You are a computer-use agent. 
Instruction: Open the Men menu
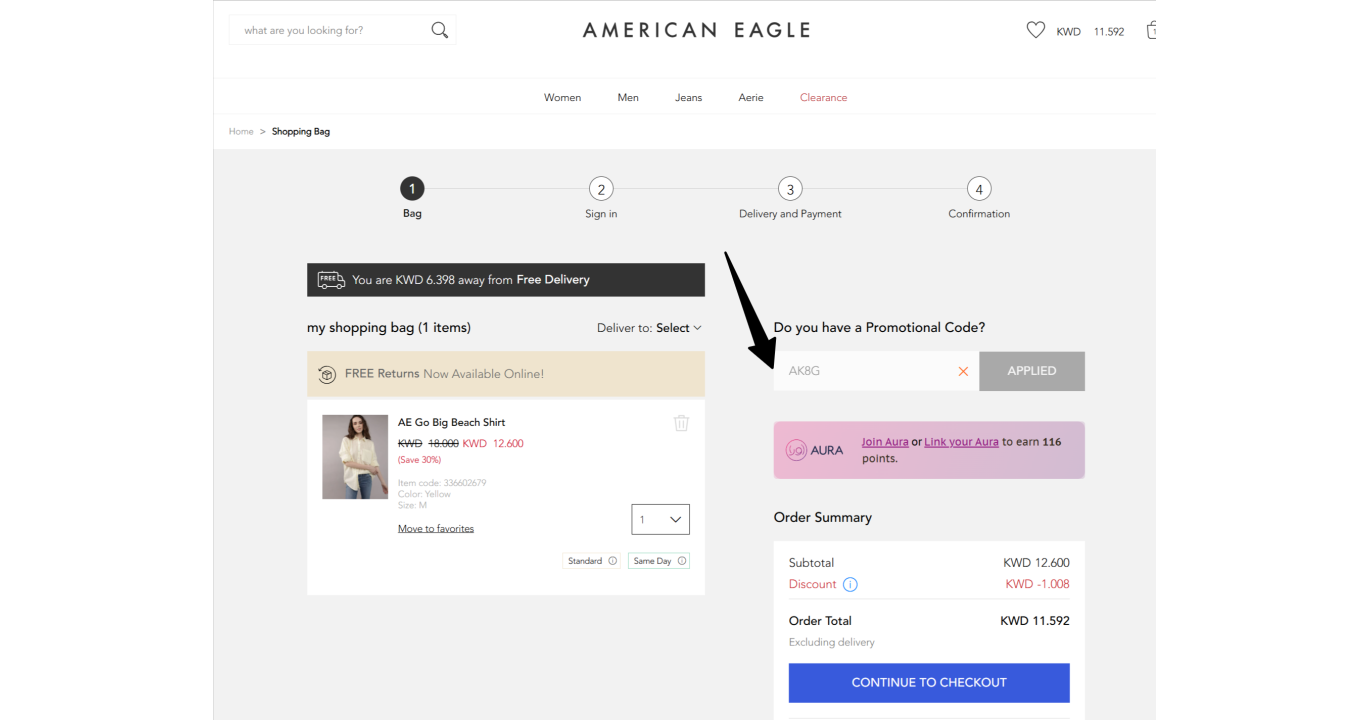coord(628,97)
